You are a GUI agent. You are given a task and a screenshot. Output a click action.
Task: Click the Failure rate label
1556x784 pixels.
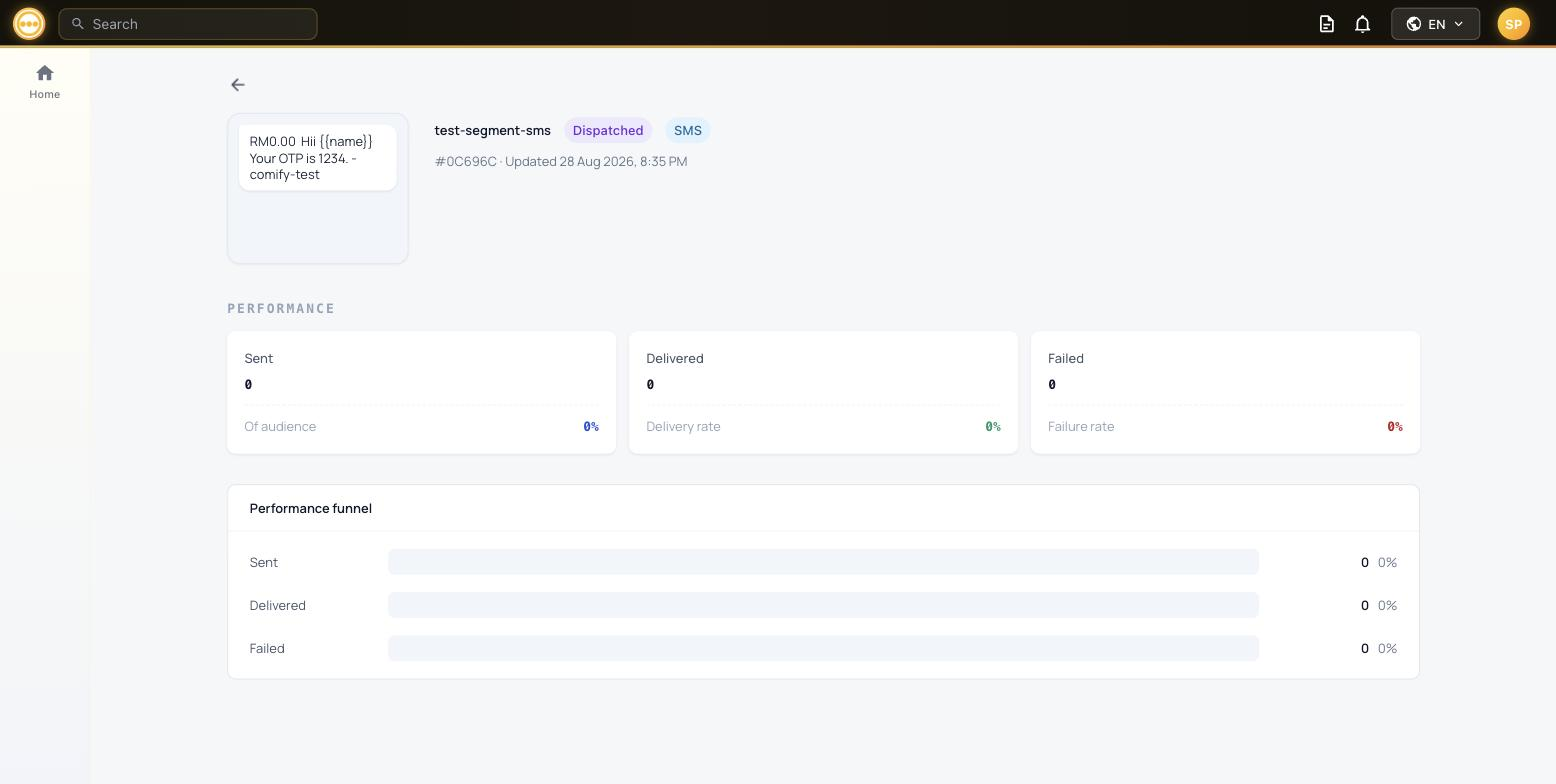(1081, 427)
